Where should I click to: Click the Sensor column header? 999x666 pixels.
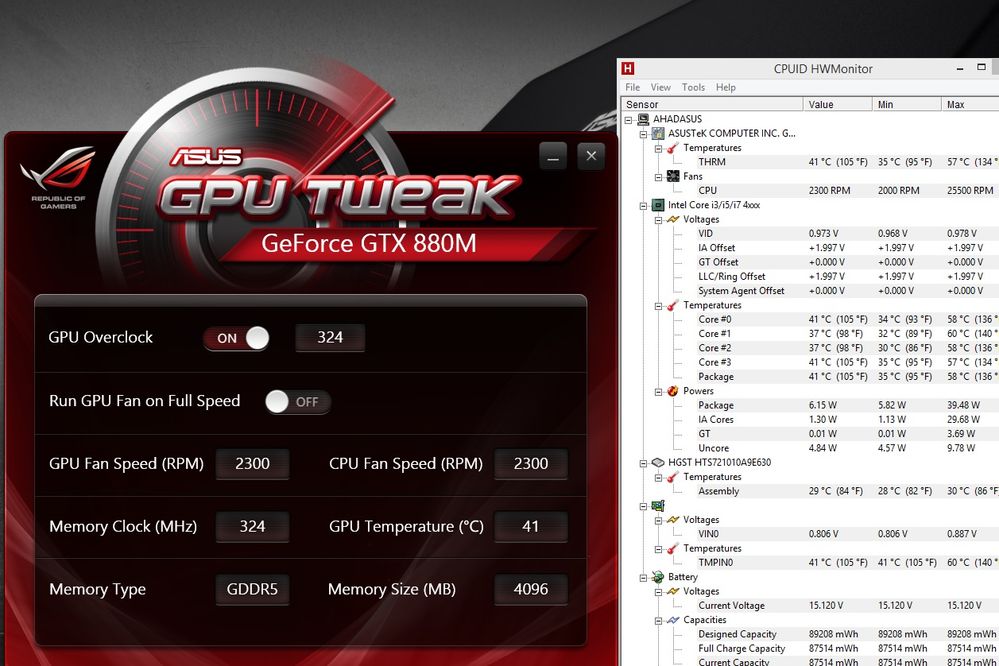pos(712,104)
